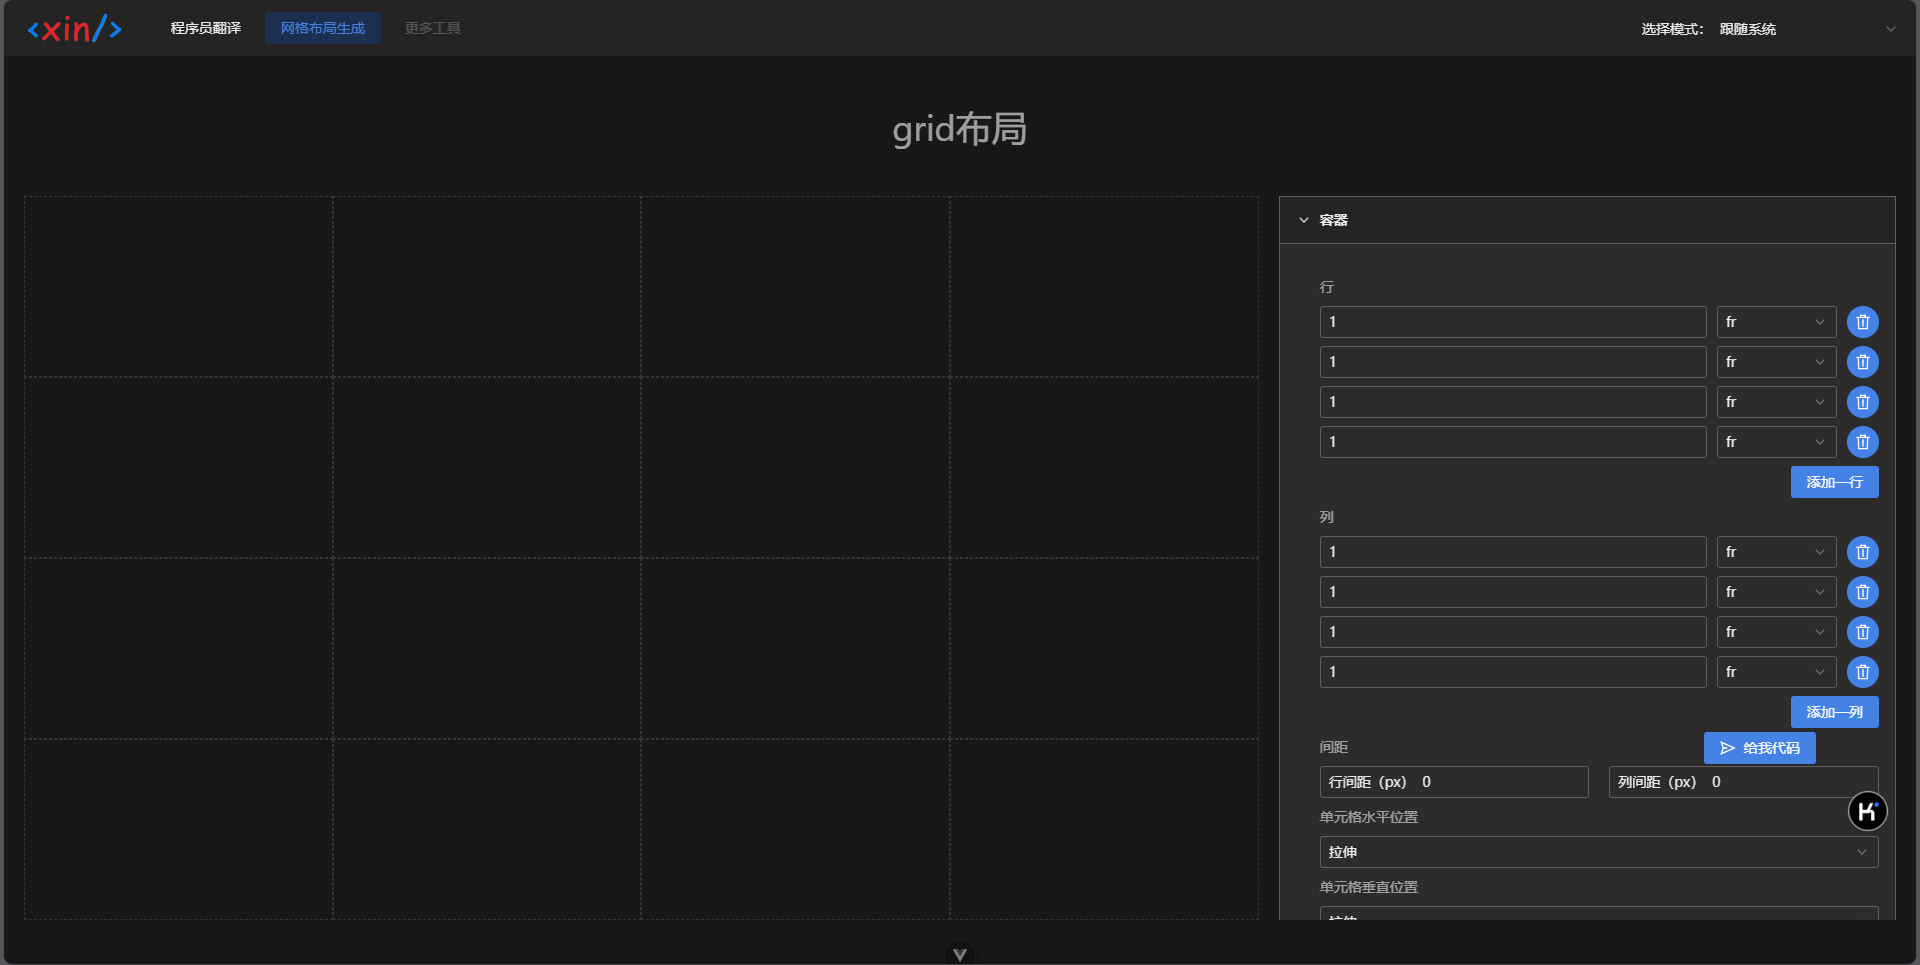Select the 网格布局生成 tab

(x=323, y=28)
